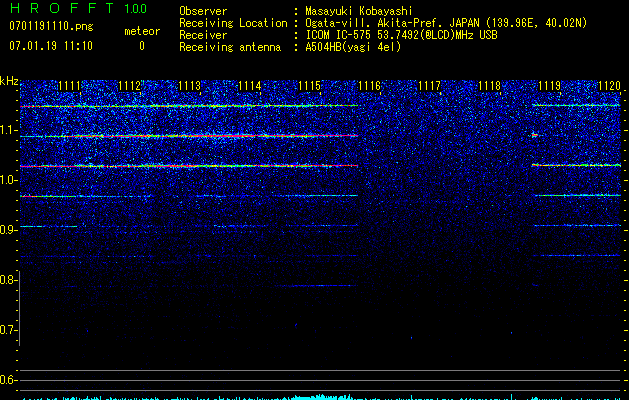Click the 1116 time marker
This screenshot has width=629, height=400.
click(x=369, y=86)
